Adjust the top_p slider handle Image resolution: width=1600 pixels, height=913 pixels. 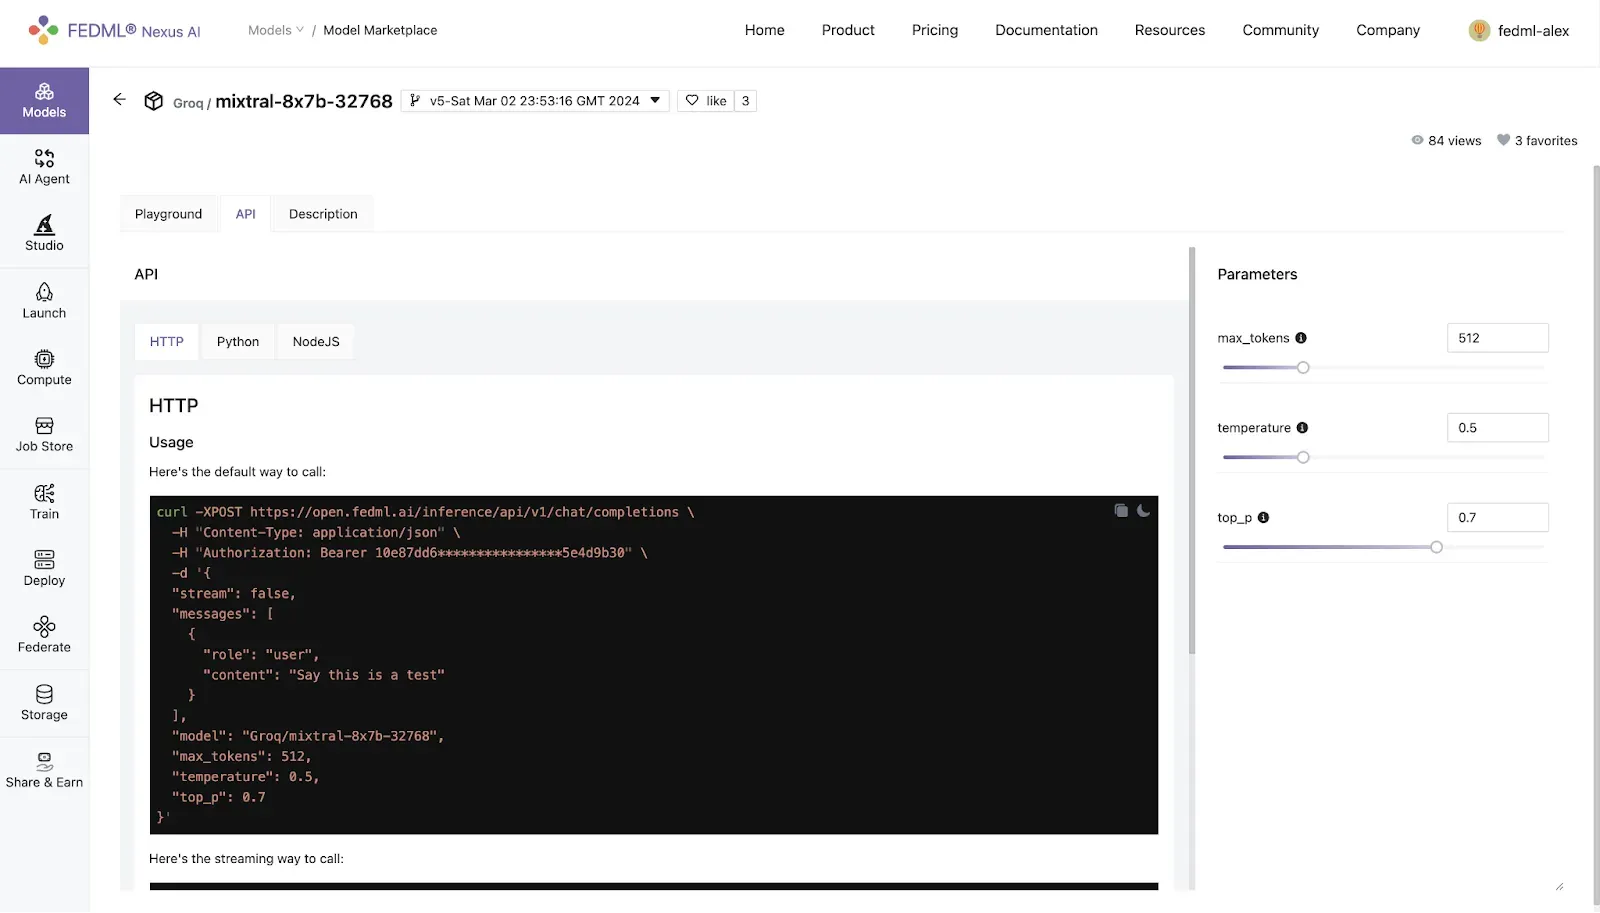pos(1437,548)
